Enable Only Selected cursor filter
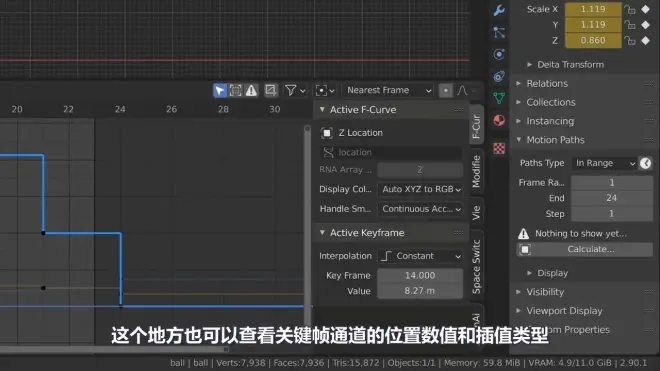Viewport: 660px width, 371px height. click(220, 90)
